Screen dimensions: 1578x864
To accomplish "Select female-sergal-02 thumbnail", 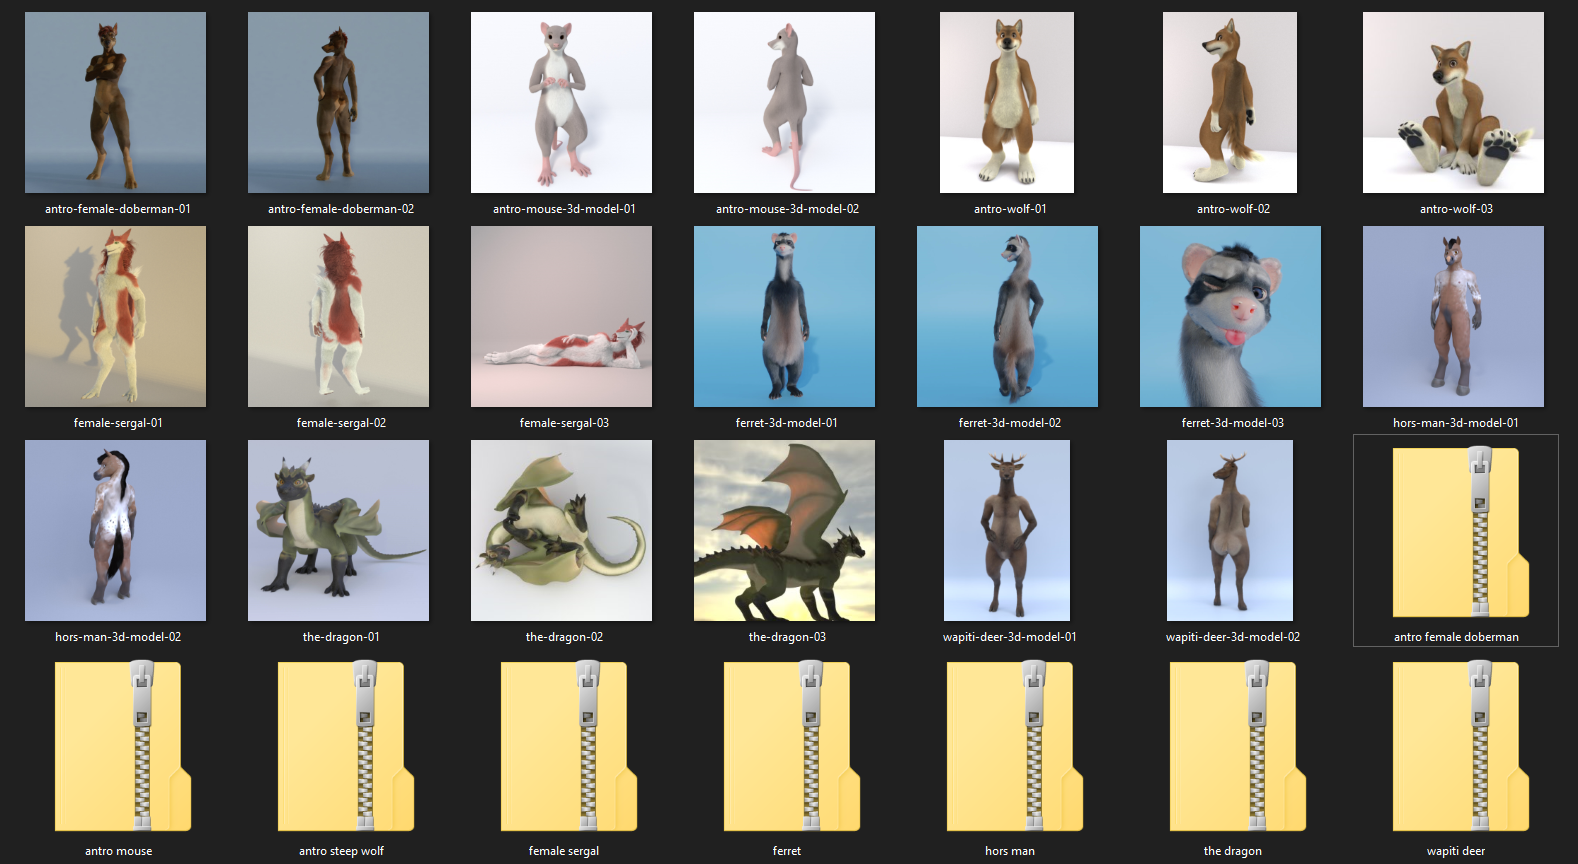I will click(338, 316).
